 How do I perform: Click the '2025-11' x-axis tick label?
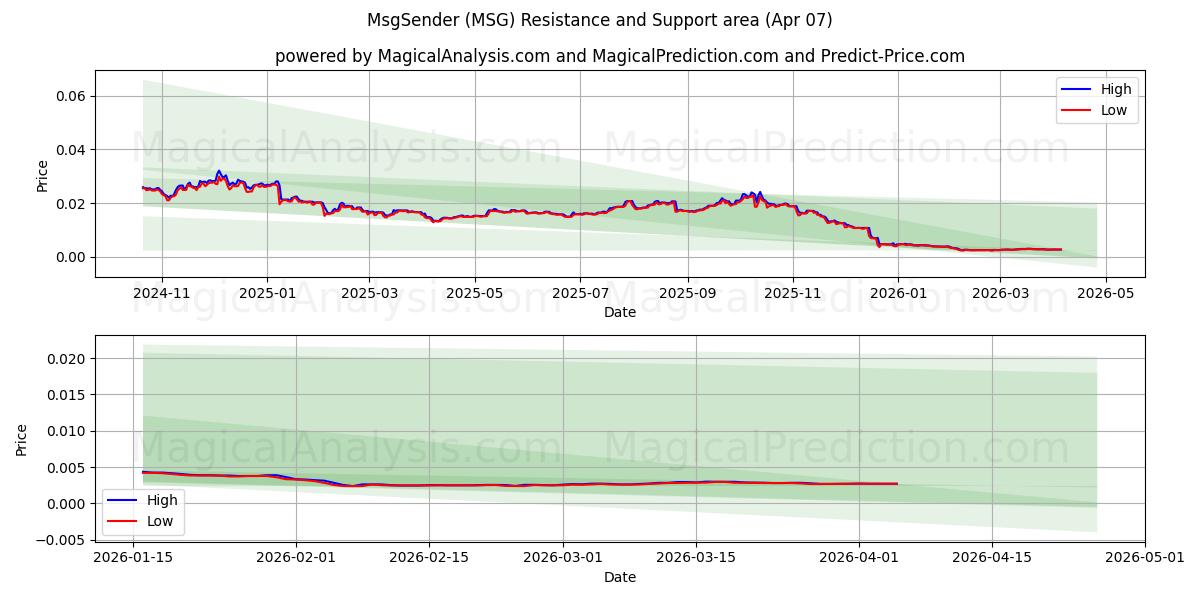tap(792, 293)
